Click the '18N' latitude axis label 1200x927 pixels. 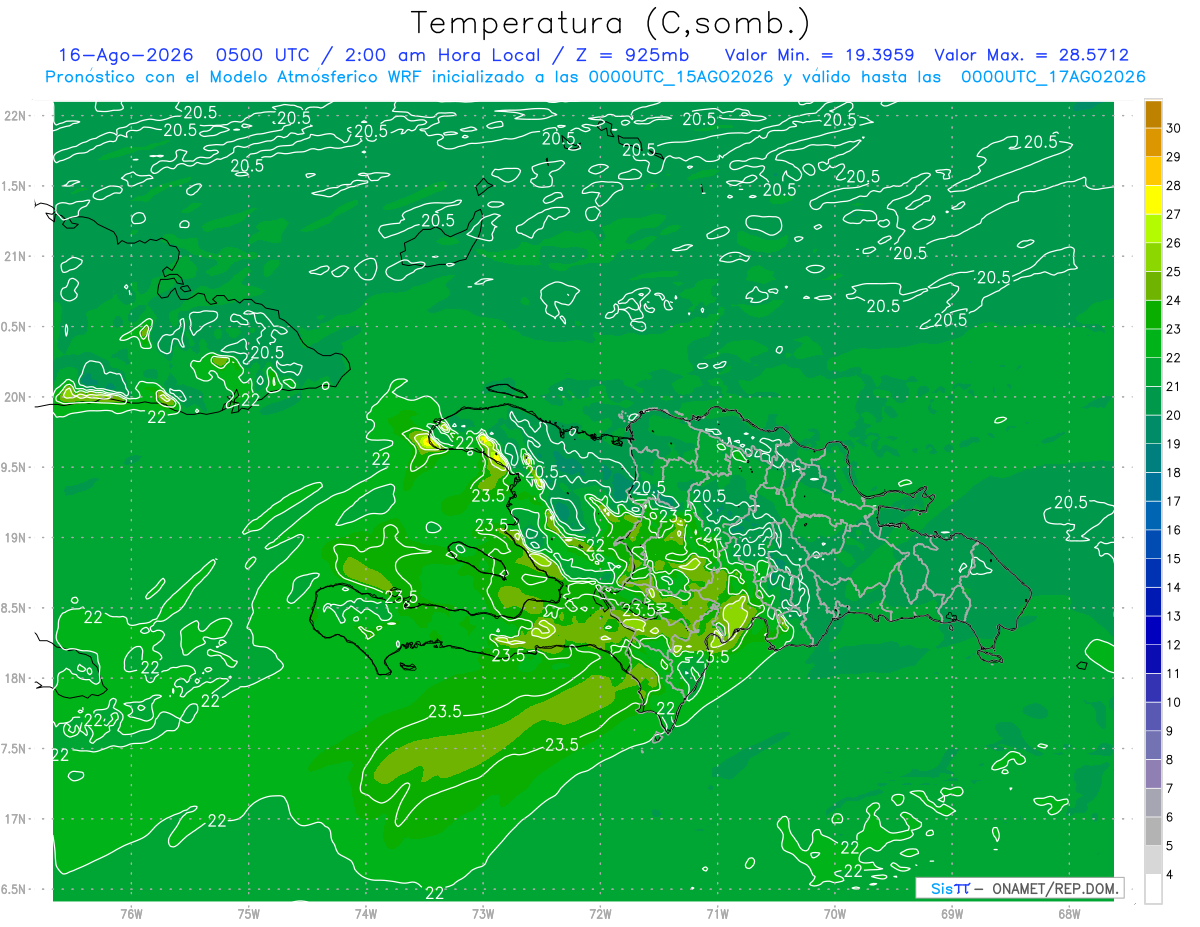16,678
